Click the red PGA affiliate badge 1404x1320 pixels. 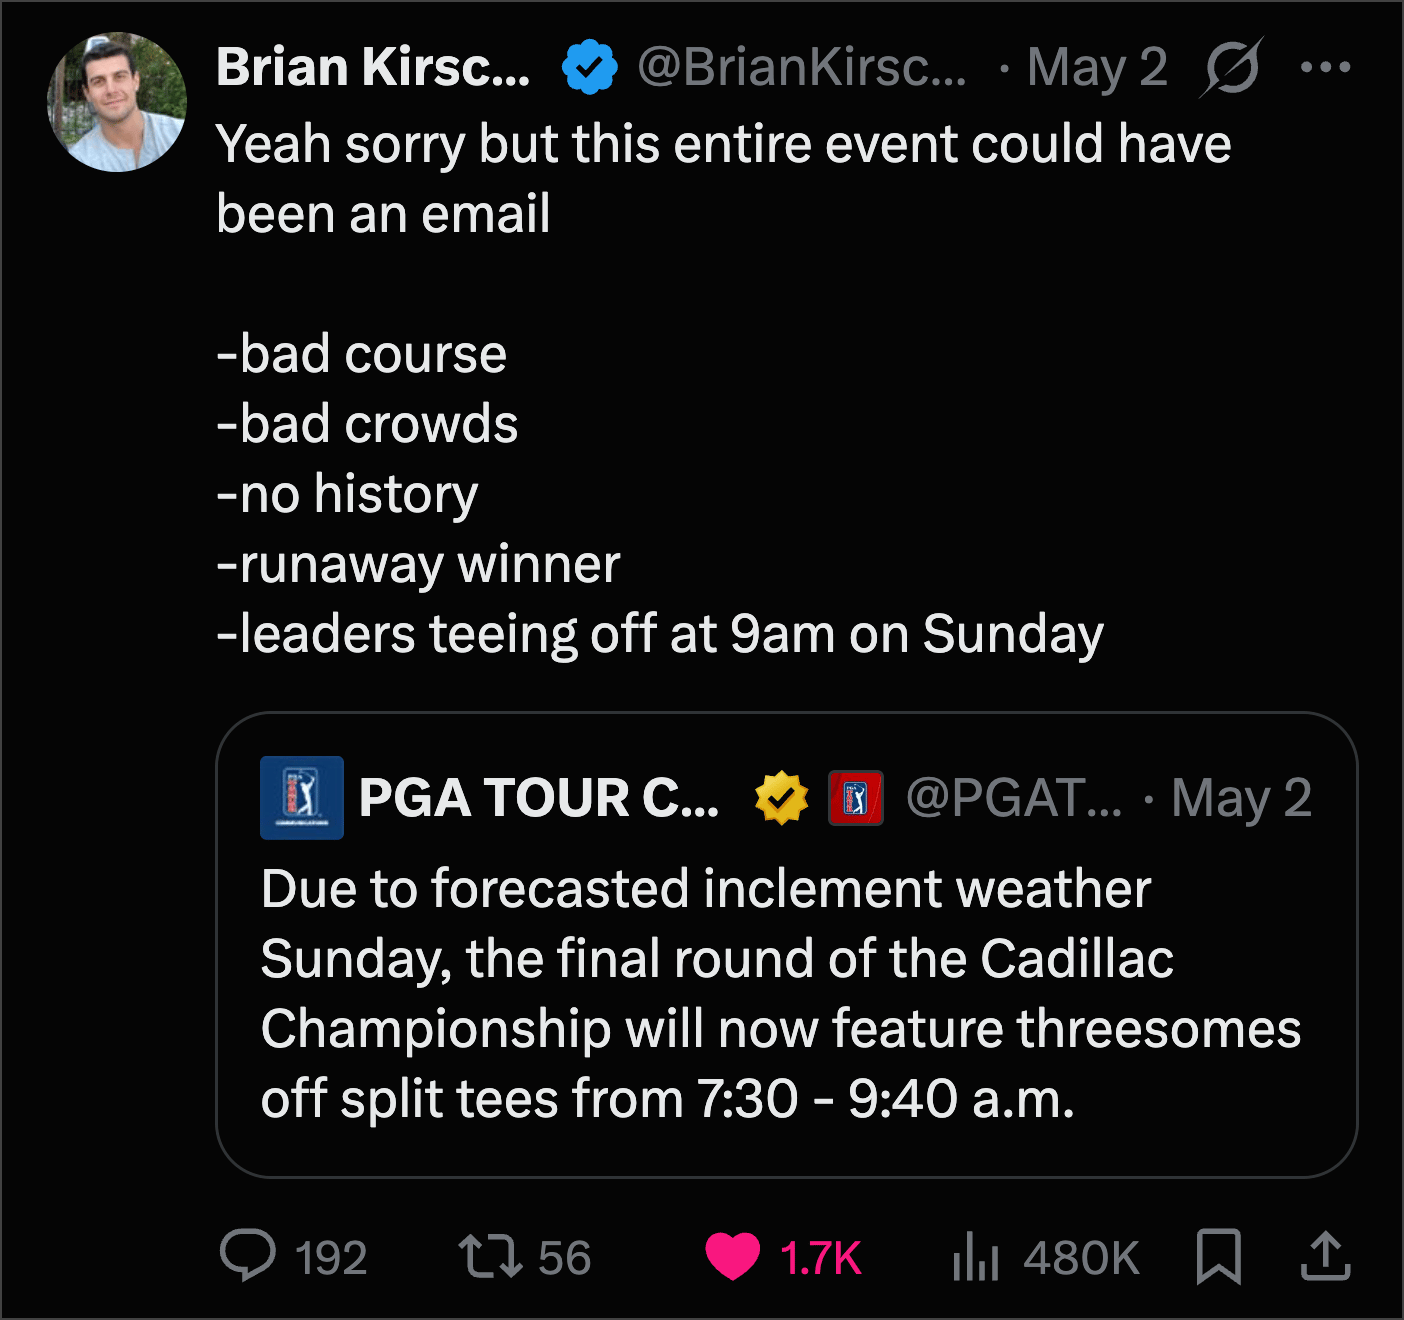pos(856,798)
